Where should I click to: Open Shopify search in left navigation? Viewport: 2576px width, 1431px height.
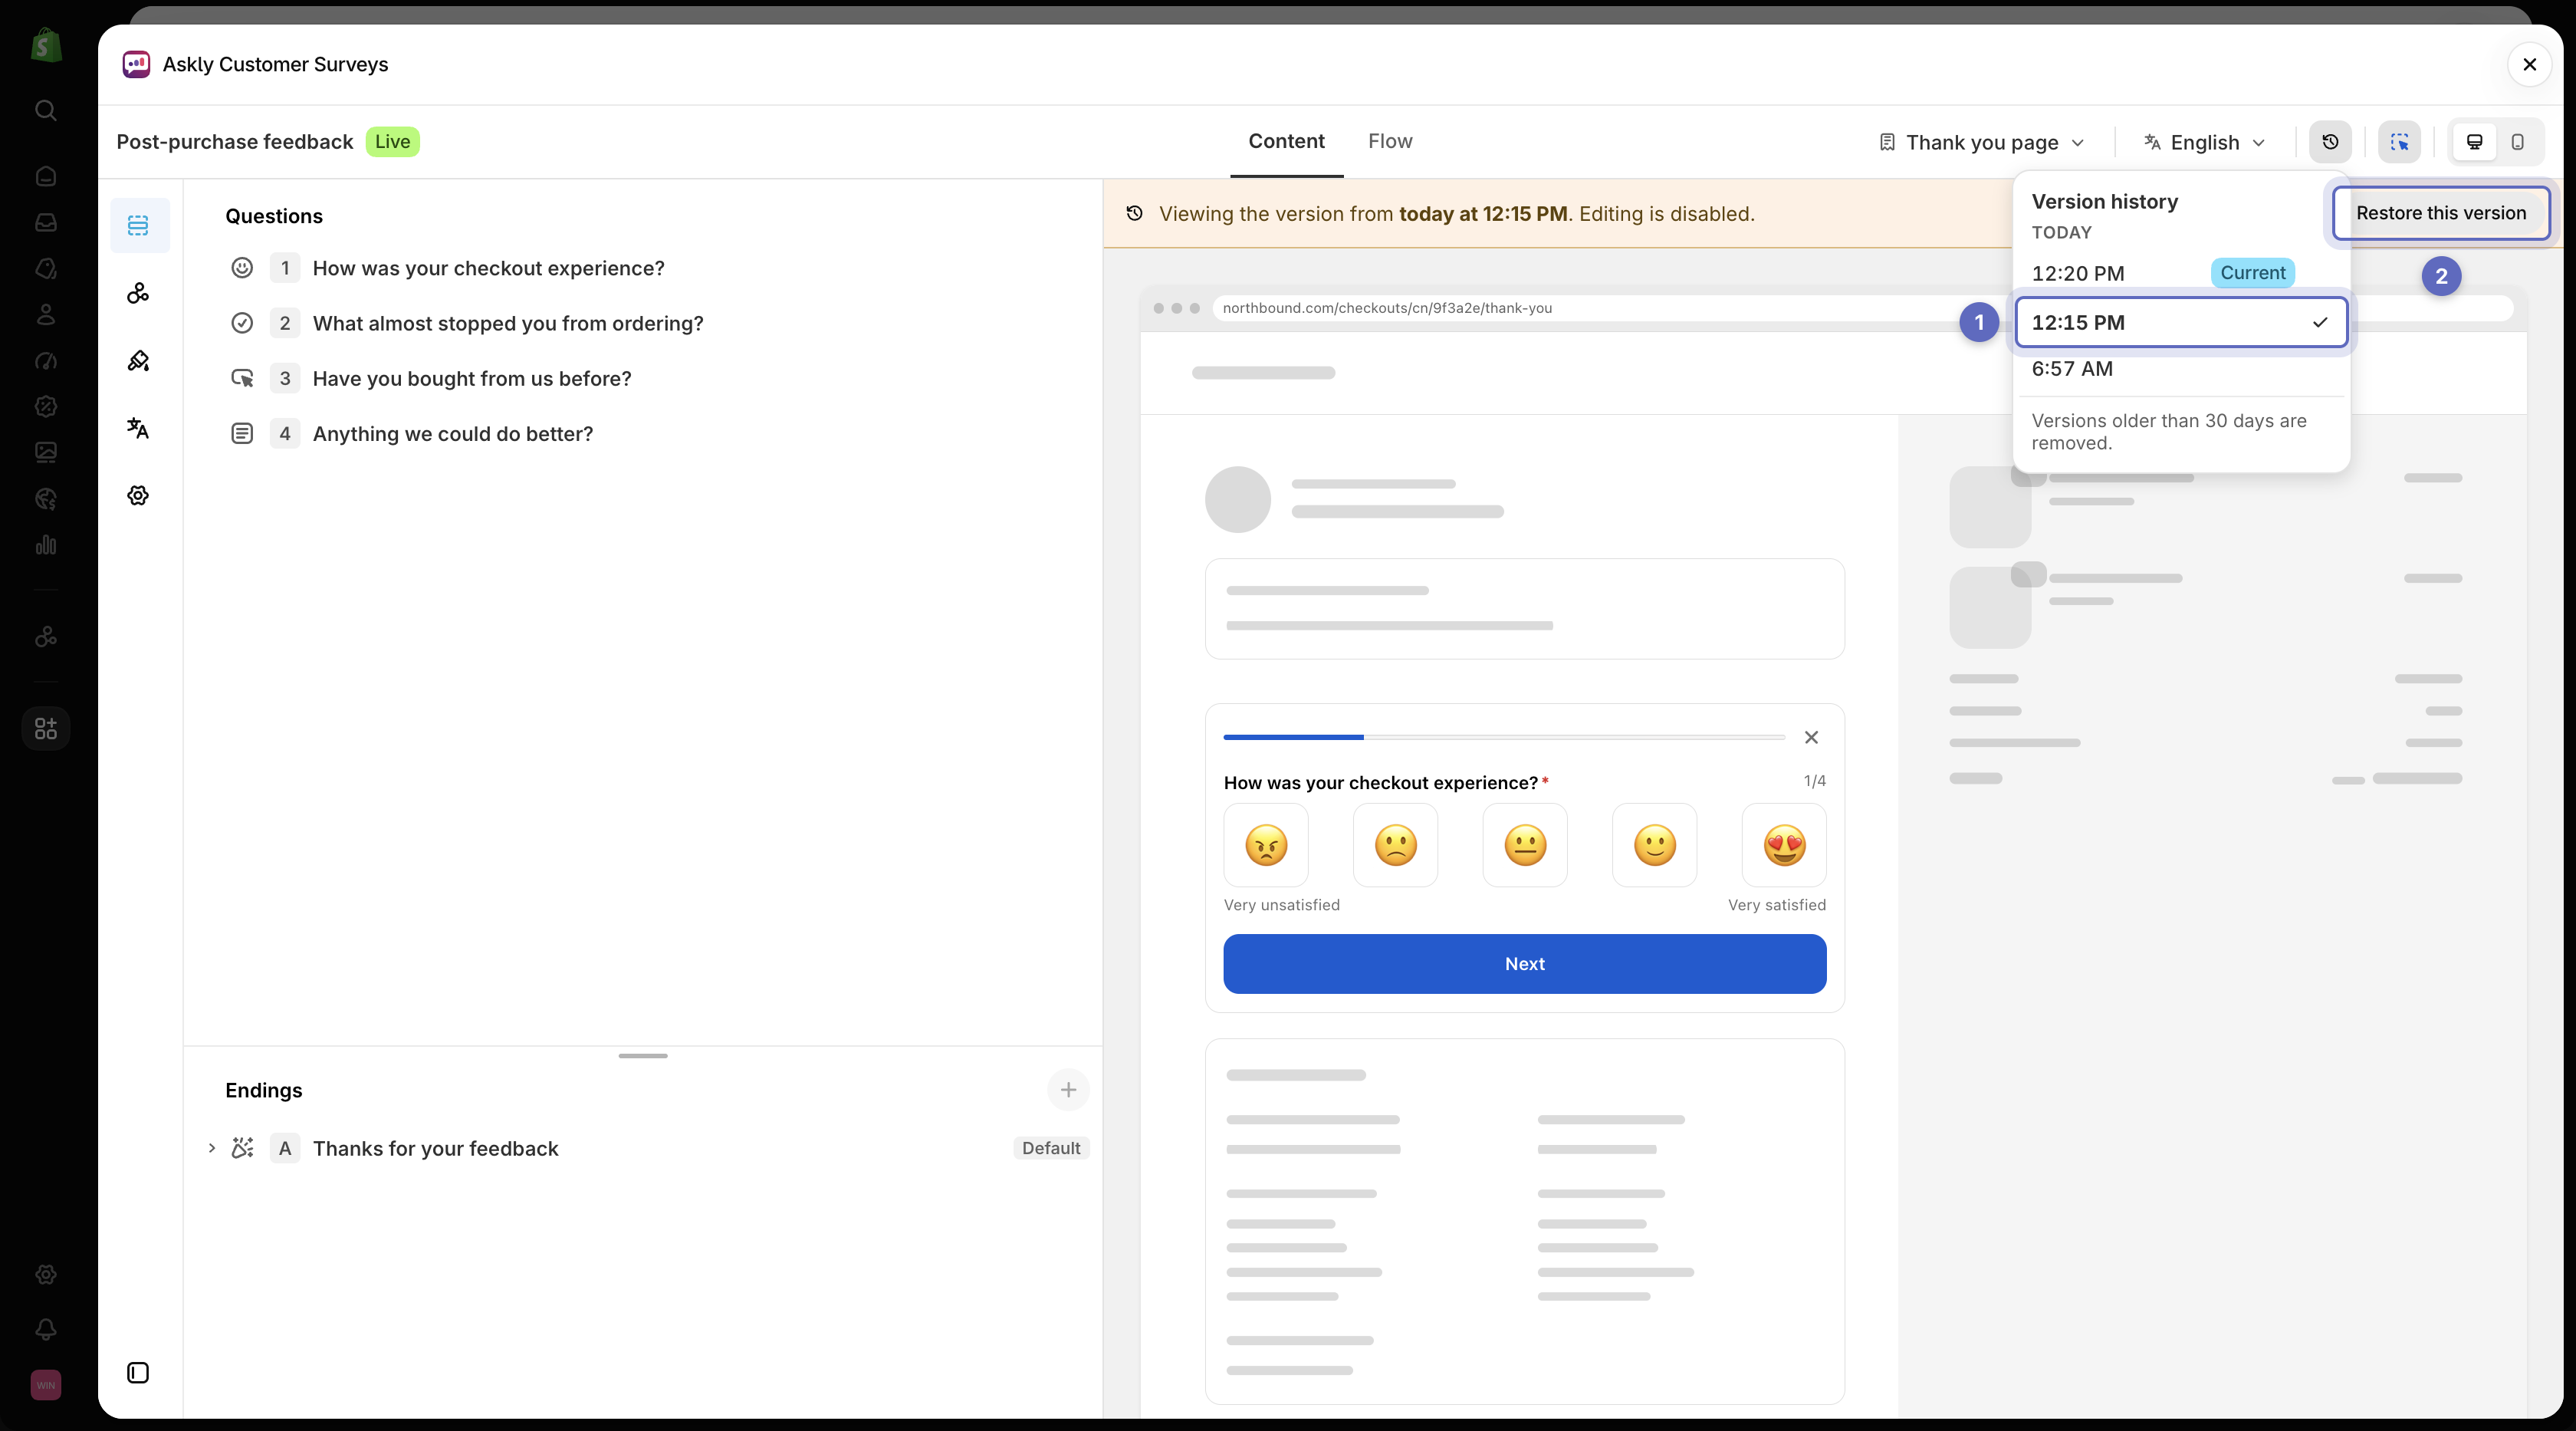(46, 110)
